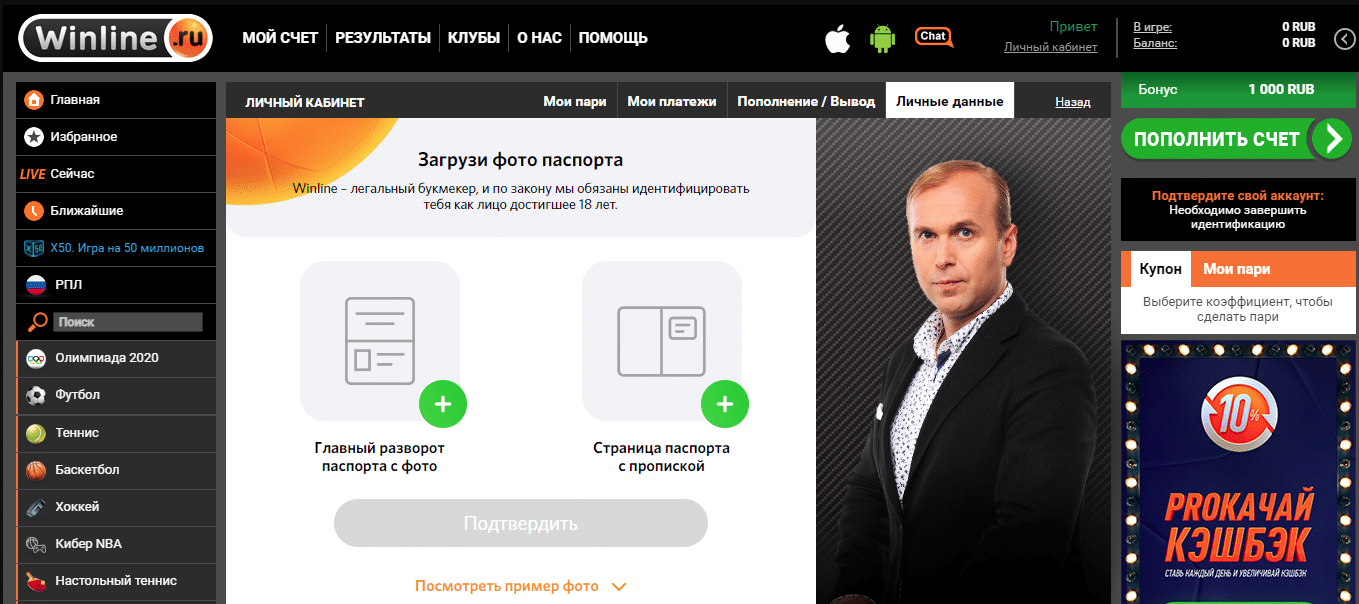
Task: Click the Подтвердить button
Action: click(521, 523)
